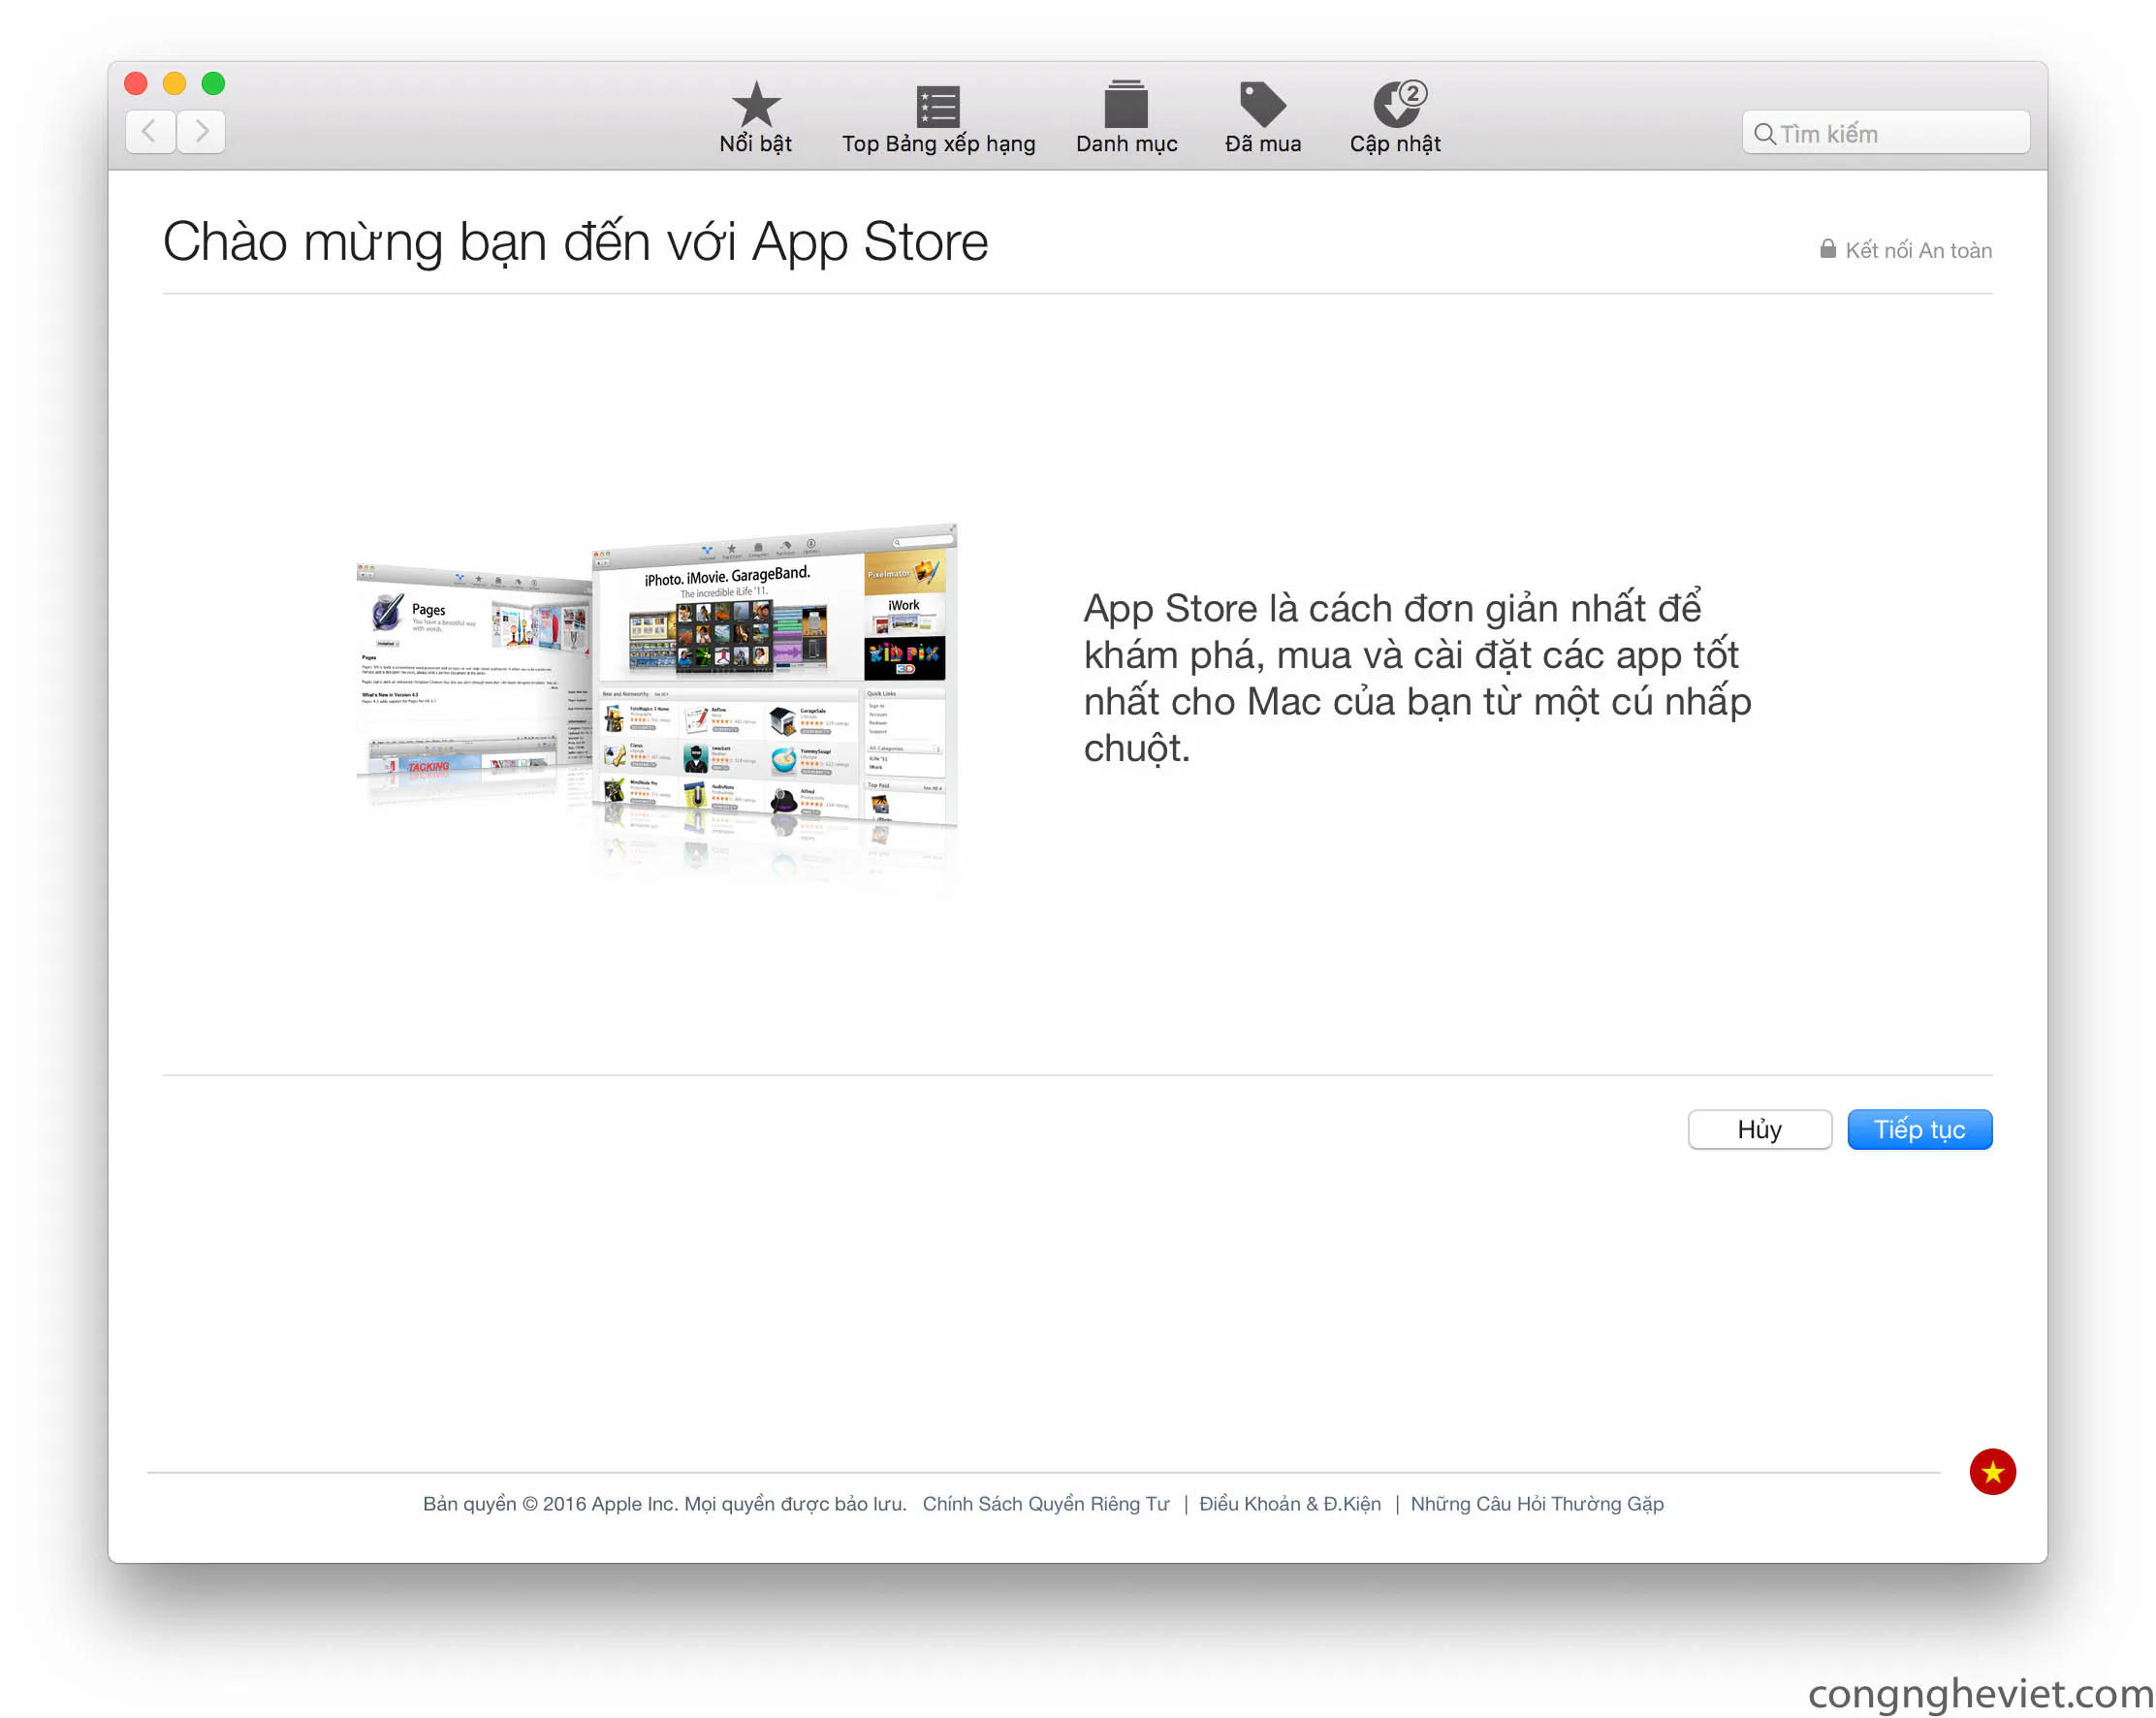Viewport: 2156px width, 1718px height.
Task: Open the Danh mục categories tab
Action: tap(1126, 117)
